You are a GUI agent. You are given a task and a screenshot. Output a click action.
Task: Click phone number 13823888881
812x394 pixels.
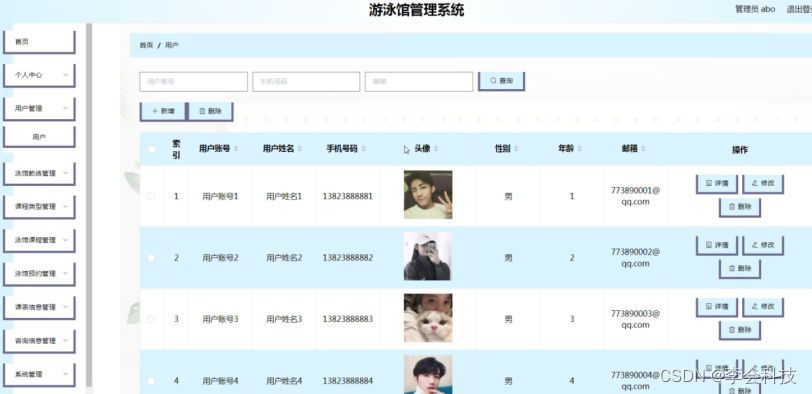point(347,197)
